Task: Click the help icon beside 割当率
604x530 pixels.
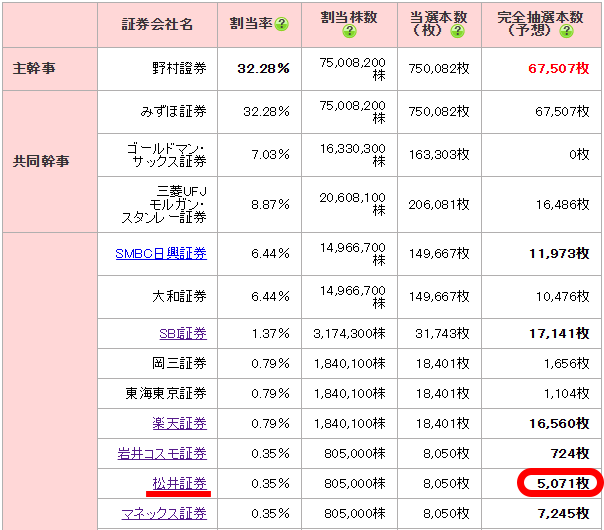Action: [282, 24]
